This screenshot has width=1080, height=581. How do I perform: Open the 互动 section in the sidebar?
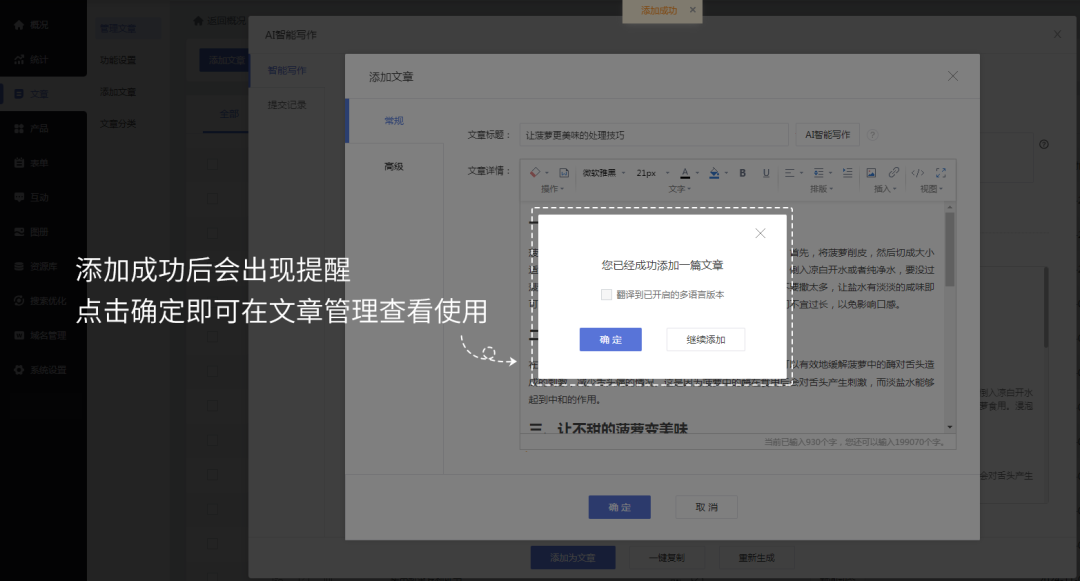coord(33,197)
